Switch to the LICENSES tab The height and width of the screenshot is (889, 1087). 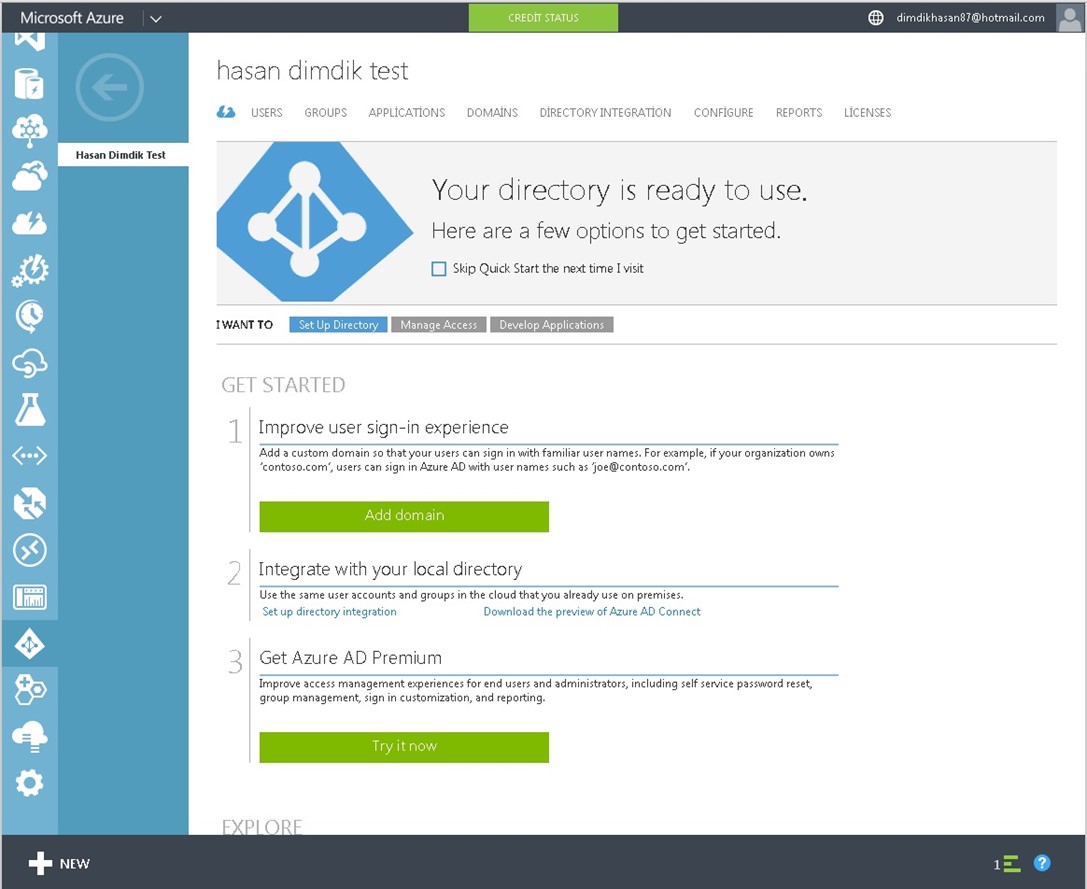pyautogui.click(x=867, y=112)
